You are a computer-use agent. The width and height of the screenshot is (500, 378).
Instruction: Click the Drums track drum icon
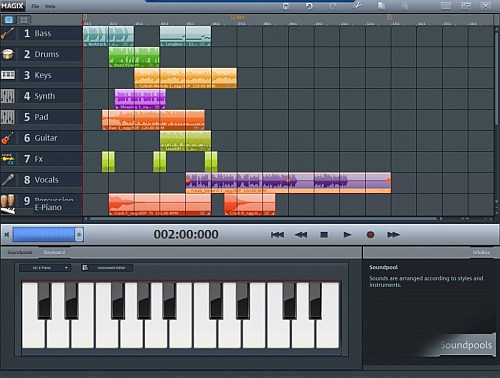pyautogui.click(x=7, y=54)
